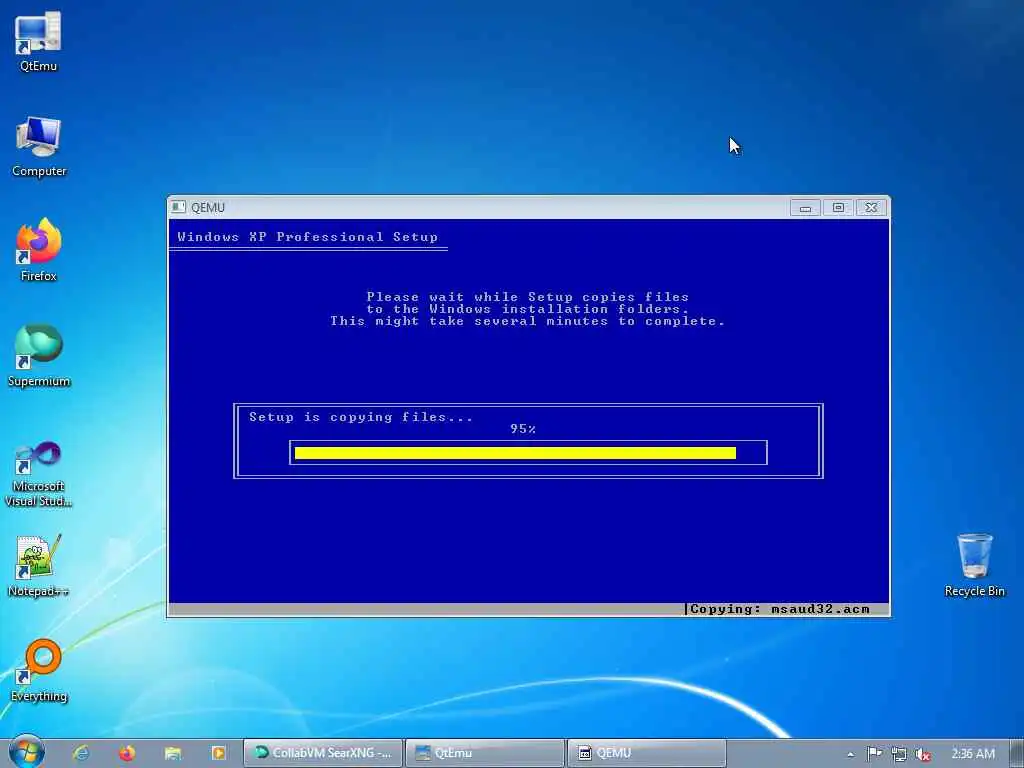Show hidden system tray icons
The width and height of the screenshot is (1024, 768).
[x=850, y=754]
